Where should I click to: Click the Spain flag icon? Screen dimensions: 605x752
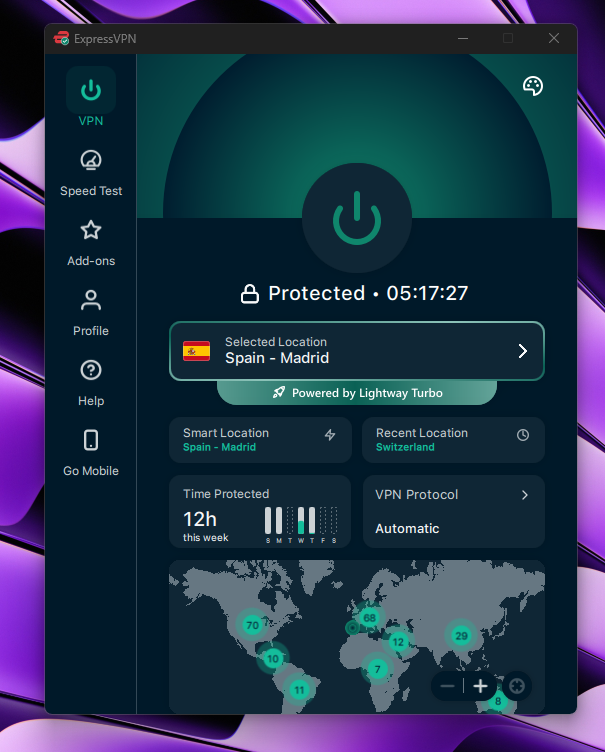pos(196,351)
